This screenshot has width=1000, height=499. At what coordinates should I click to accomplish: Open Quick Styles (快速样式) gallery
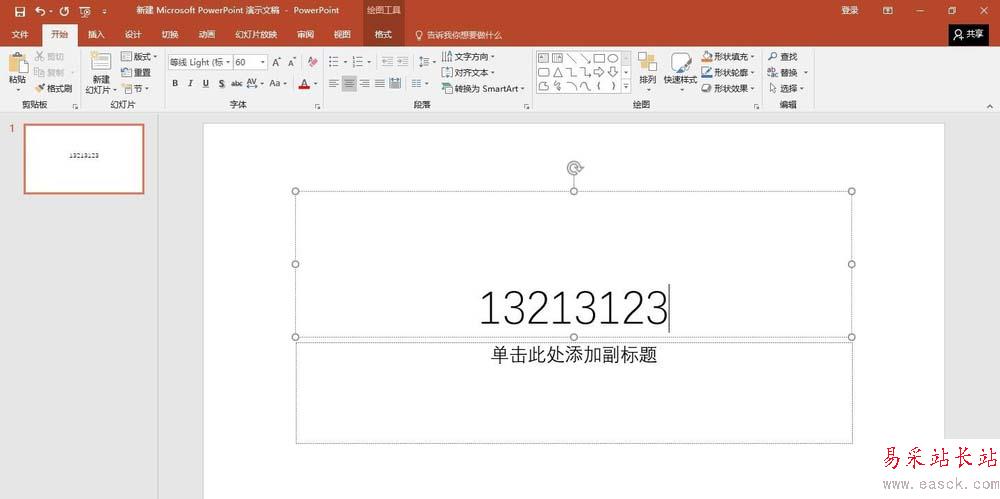click(x=680, y=70)
